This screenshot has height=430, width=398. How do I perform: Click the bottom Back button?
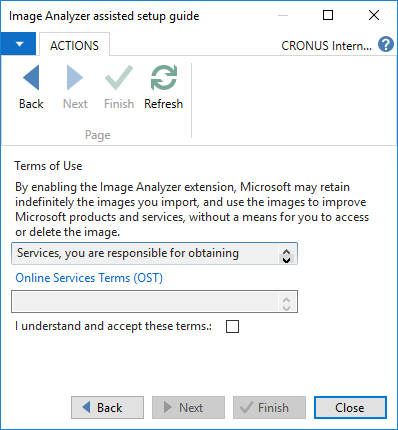107,407
